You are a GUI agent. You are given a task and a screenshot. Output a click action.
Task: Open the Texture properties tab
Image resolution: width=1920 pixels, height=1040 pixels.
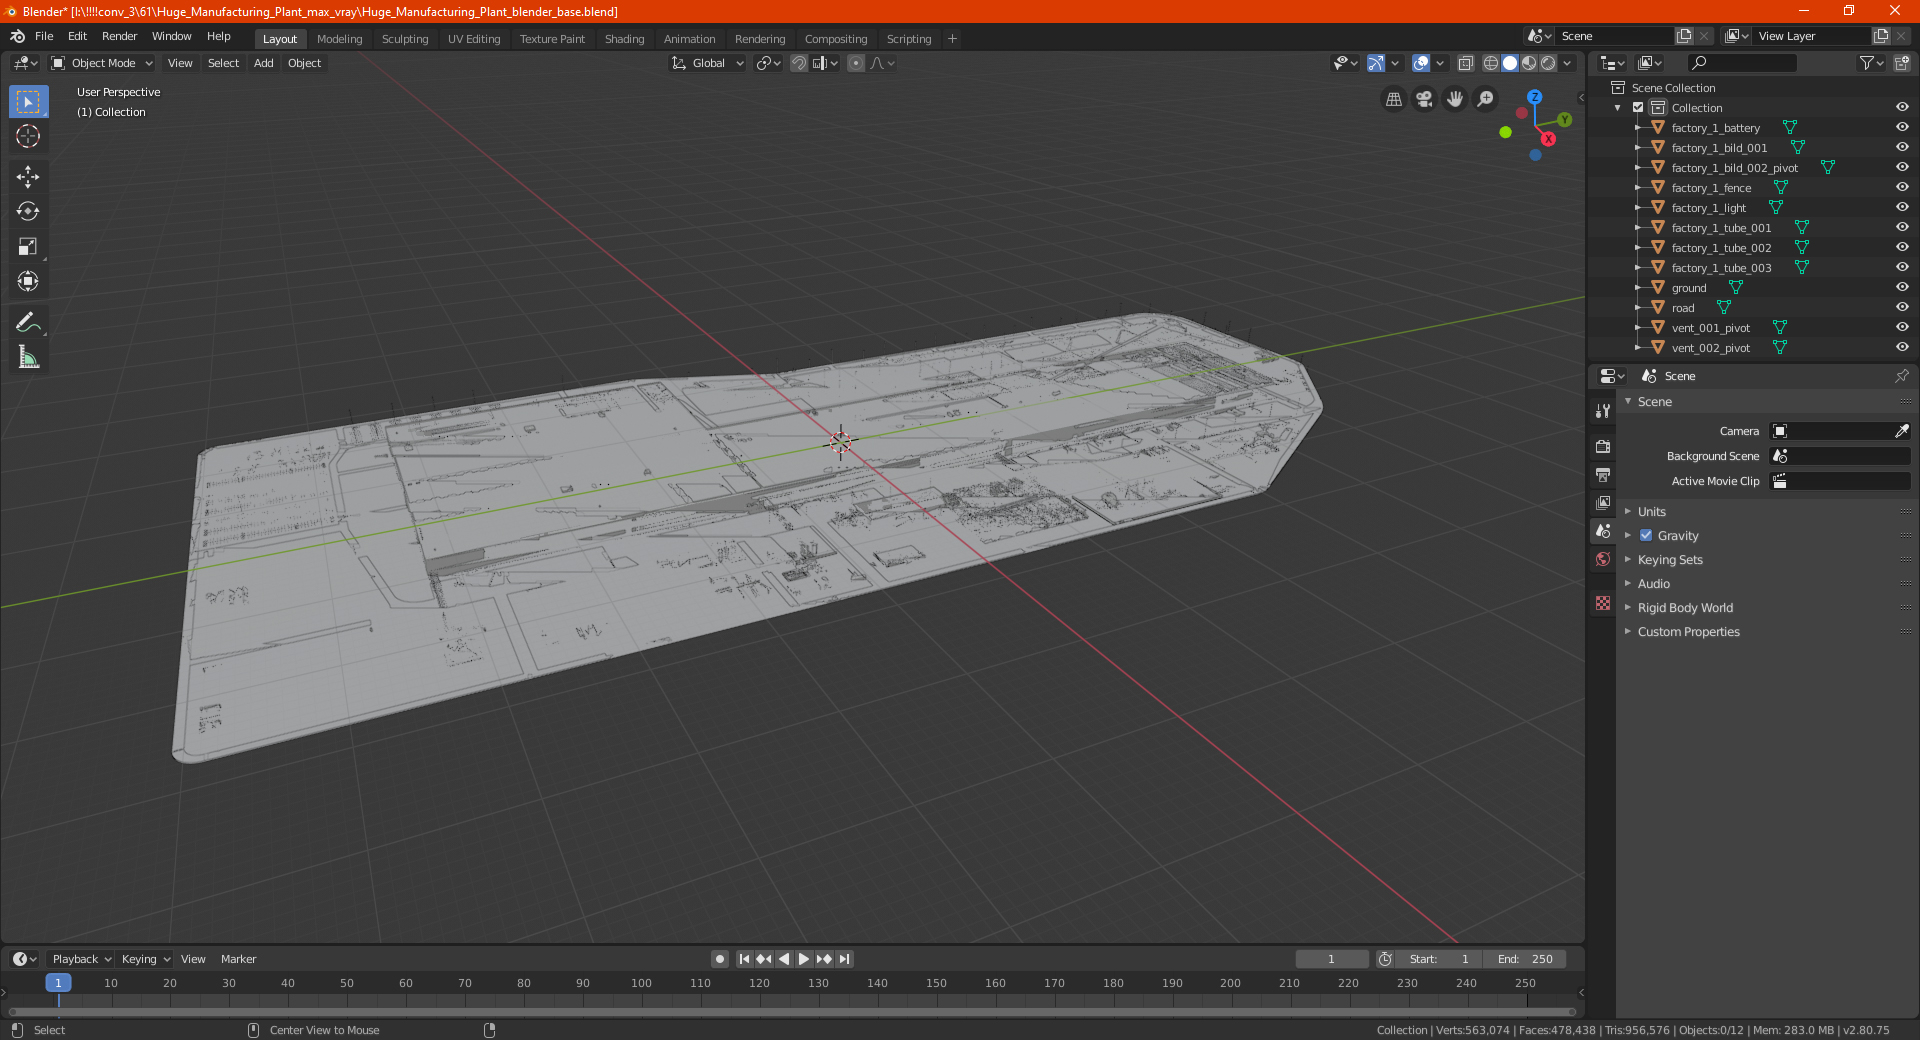pos(1603,603)
